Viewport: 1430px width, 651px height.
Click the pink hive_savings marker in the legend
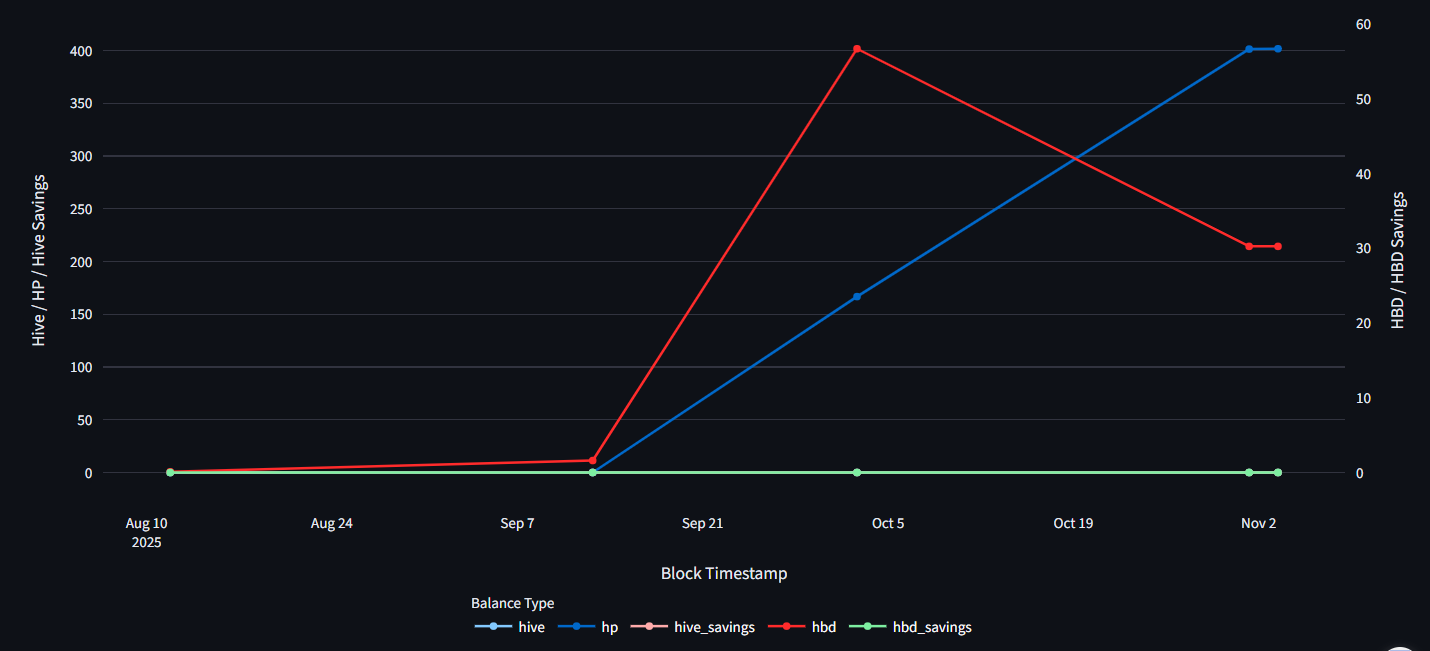[651, 627]
